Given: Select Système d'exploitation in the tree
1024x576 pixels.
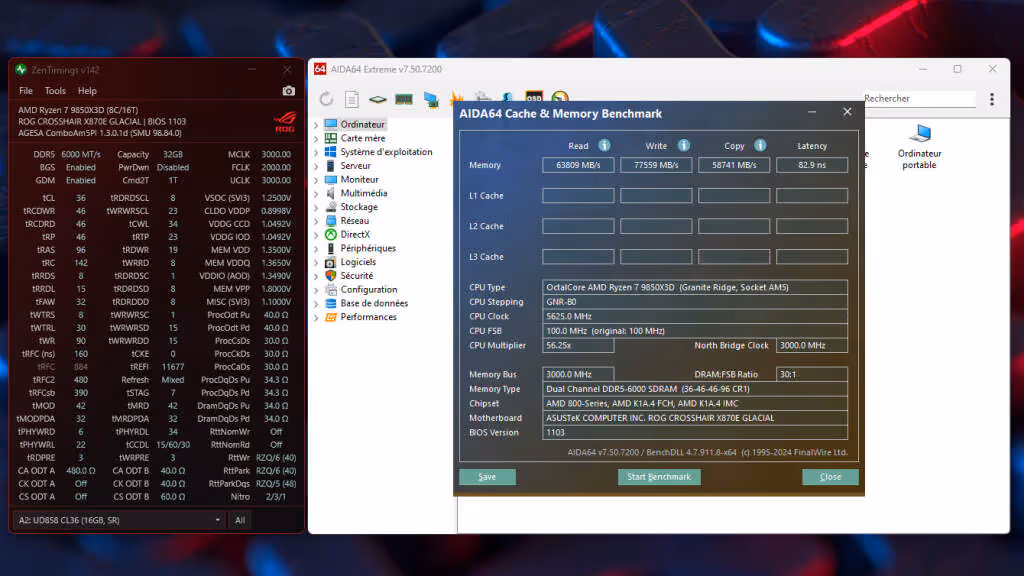Looking at the screenshot, I should point(386,152).
